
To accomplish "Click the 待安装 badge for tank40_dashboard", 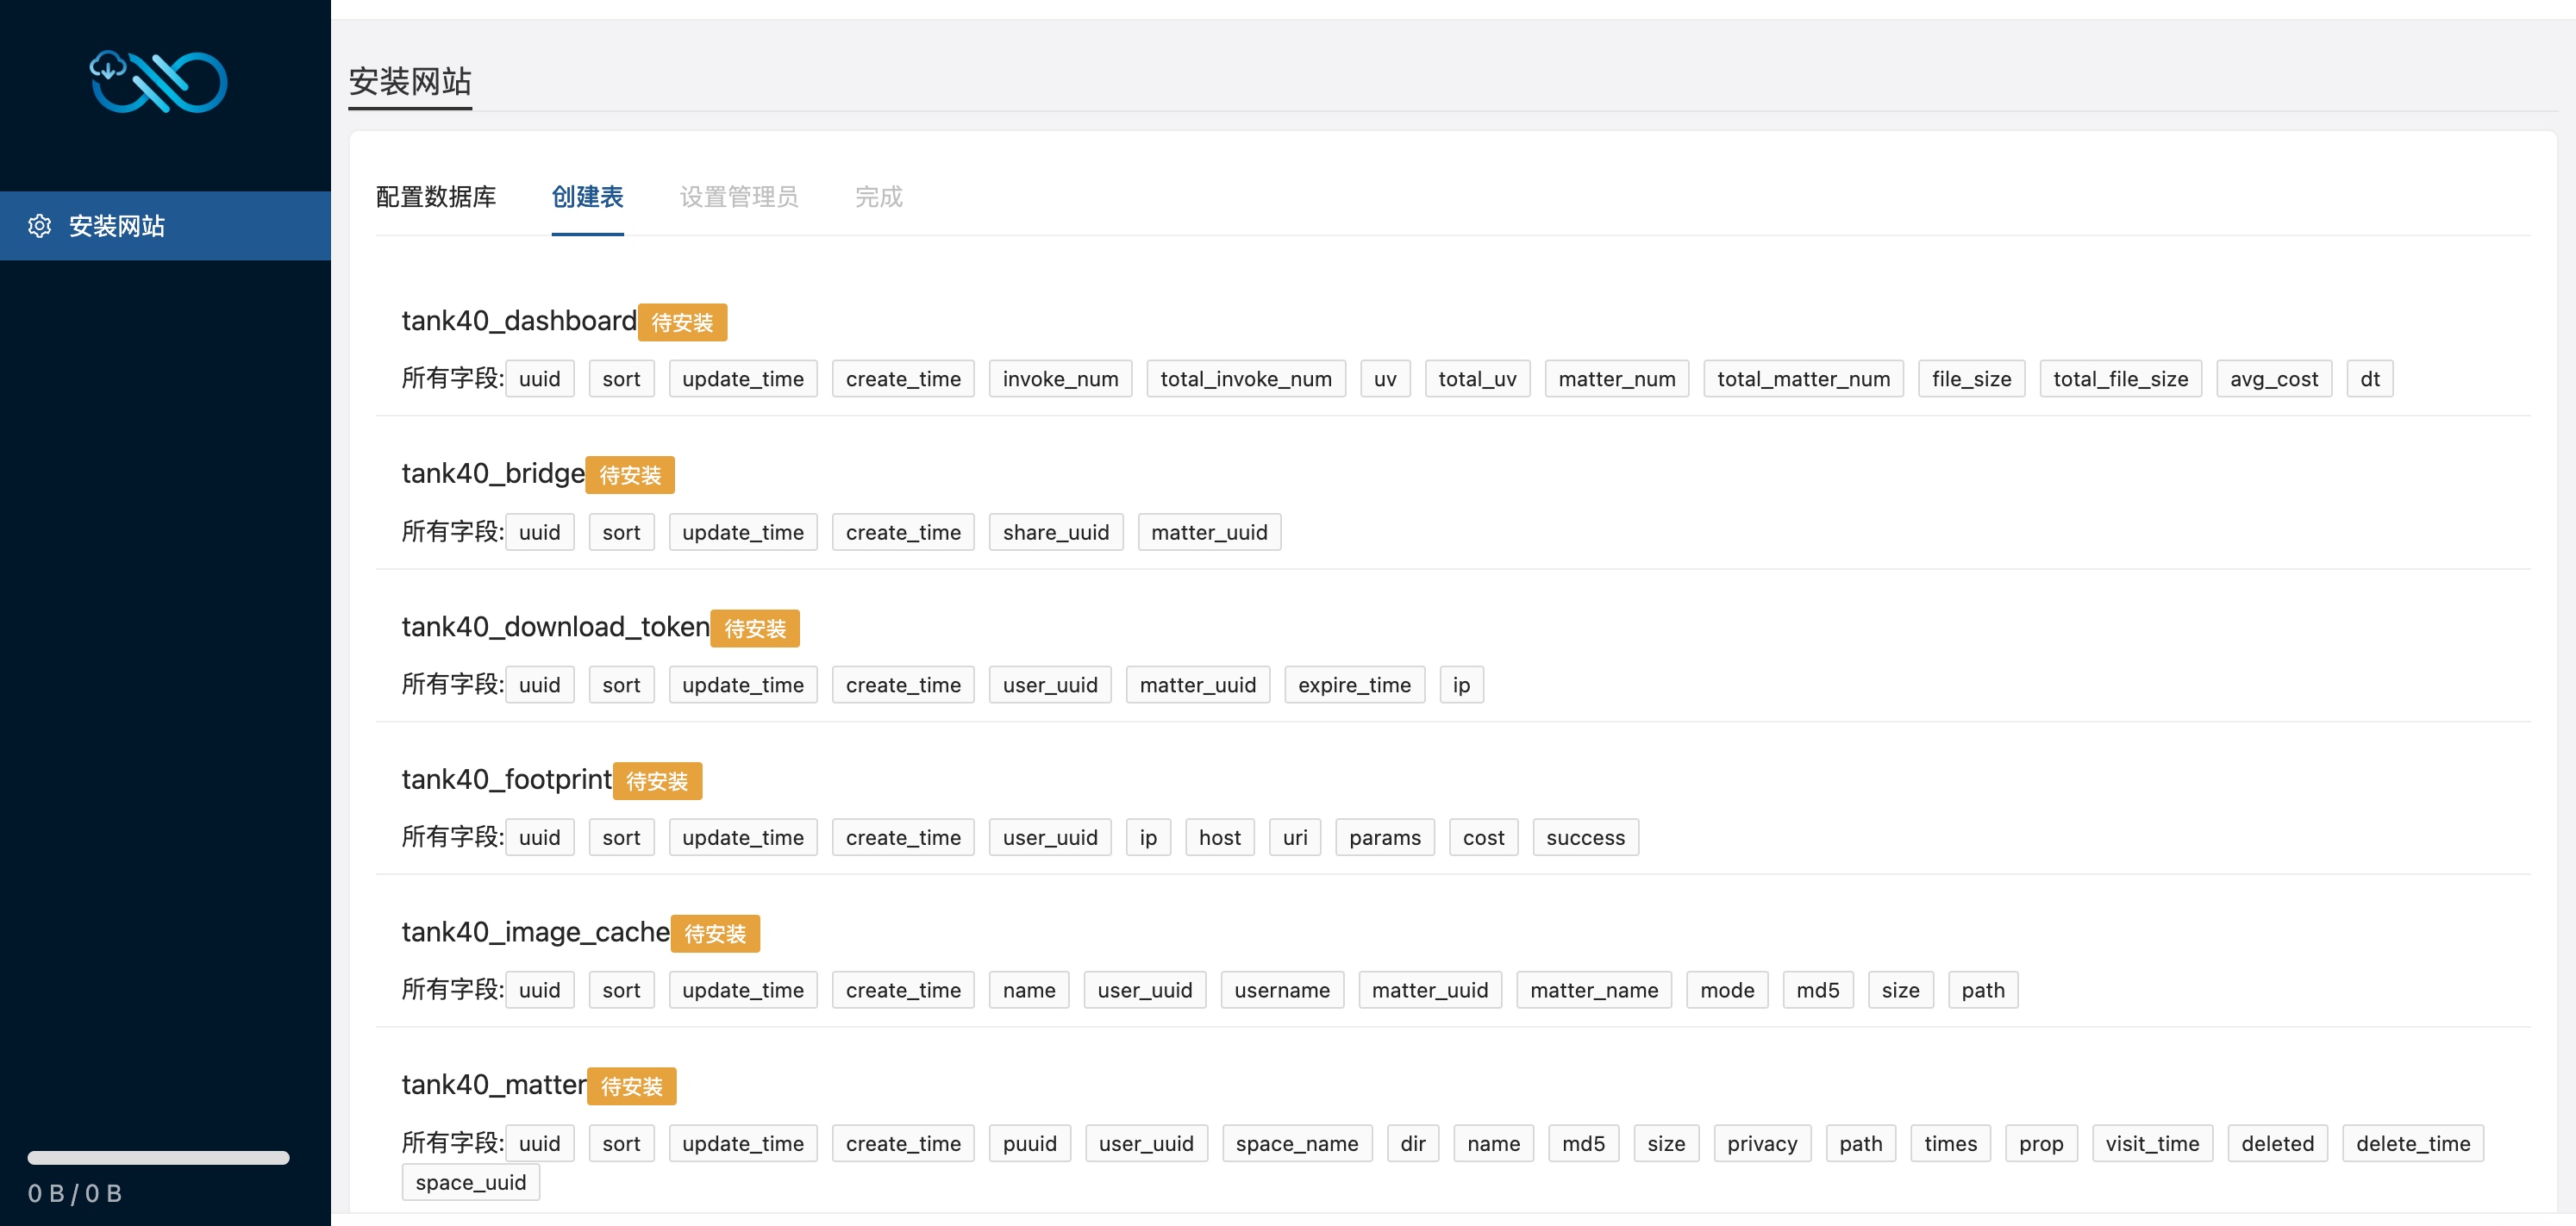I will click(683, 322).
